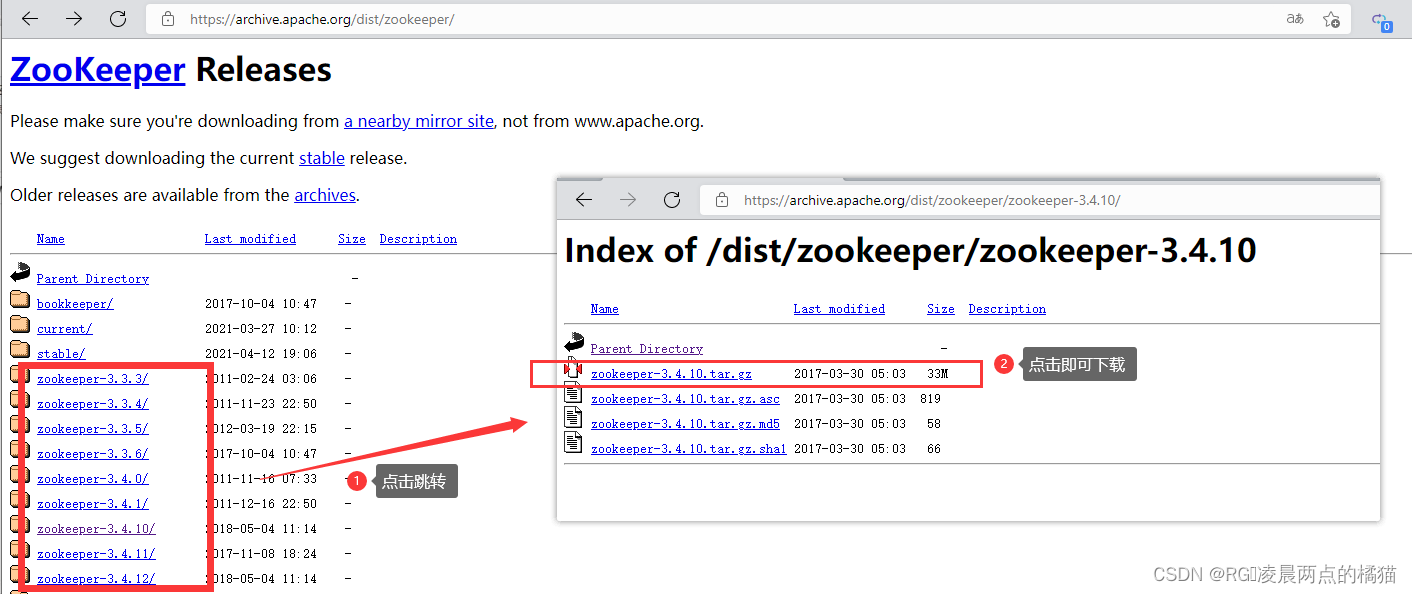The image size is (1412, 594).
Task: Open Parent Directory link in main listing
Action: 93,279
